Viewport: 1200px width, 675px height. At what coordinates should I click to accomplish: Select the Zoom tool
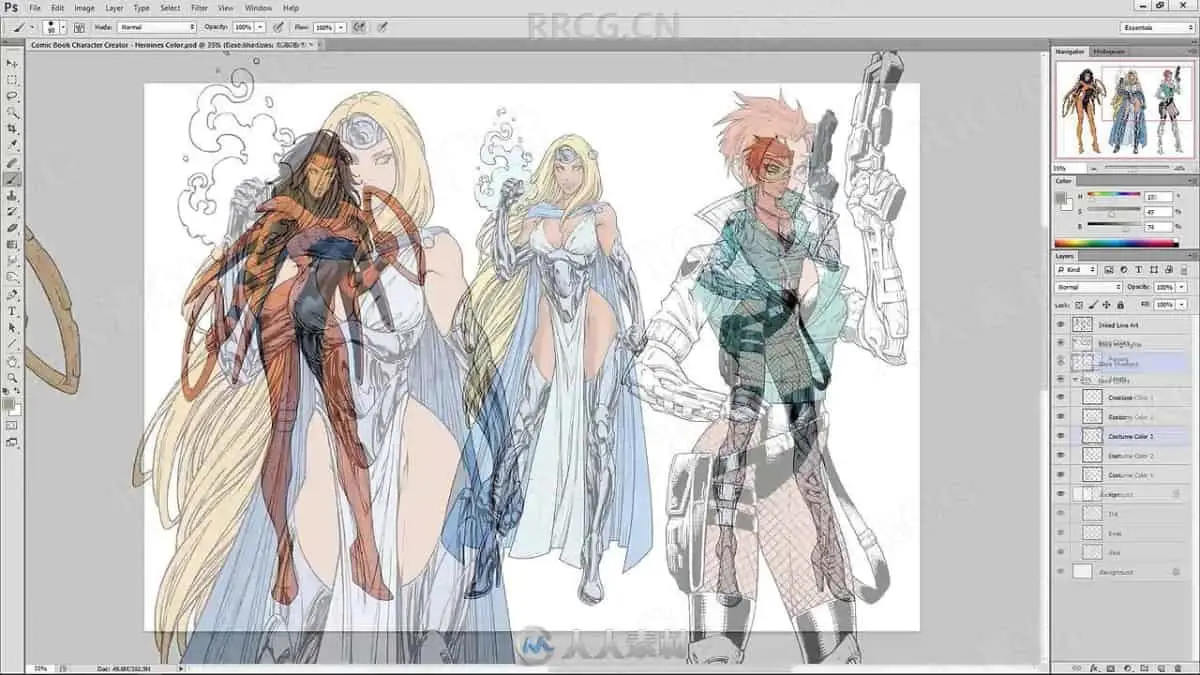point(12,377)
